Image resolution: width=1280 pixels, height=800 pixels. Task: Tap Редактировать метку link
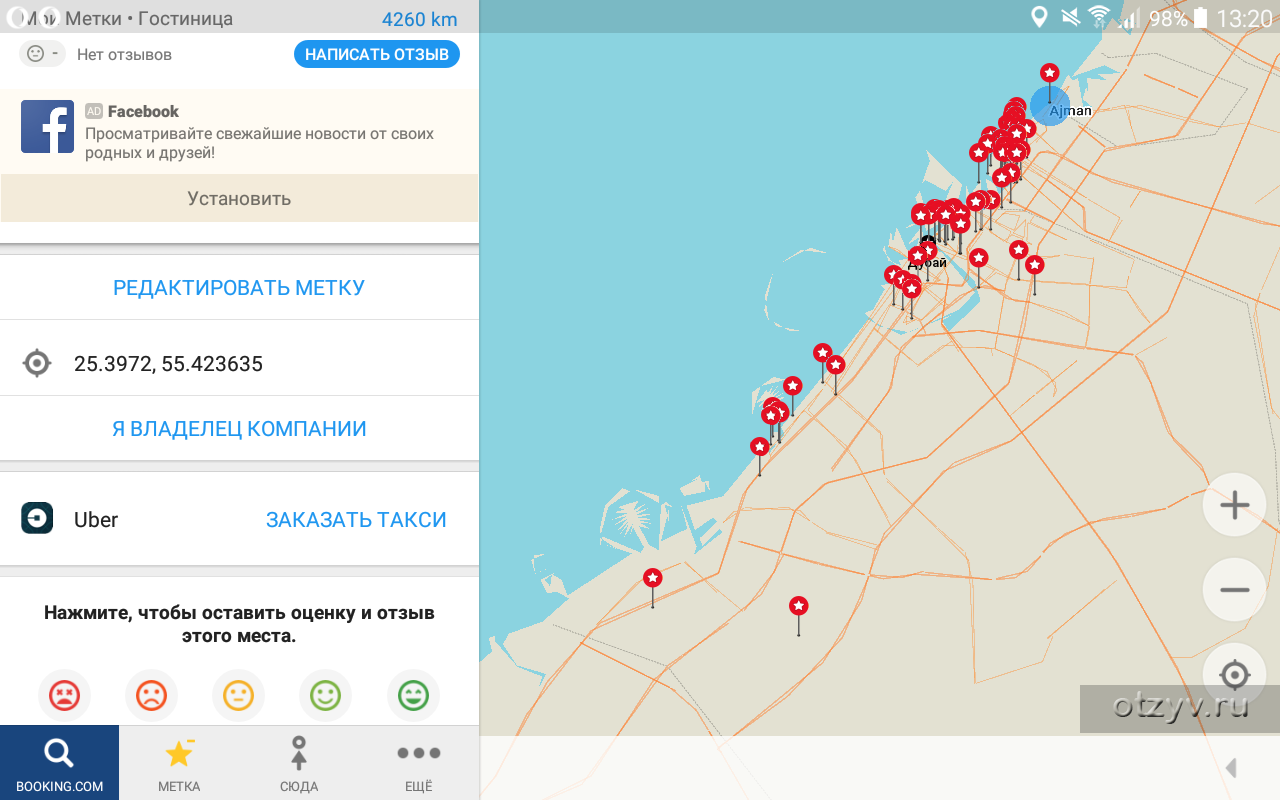(x=239, y=288)
